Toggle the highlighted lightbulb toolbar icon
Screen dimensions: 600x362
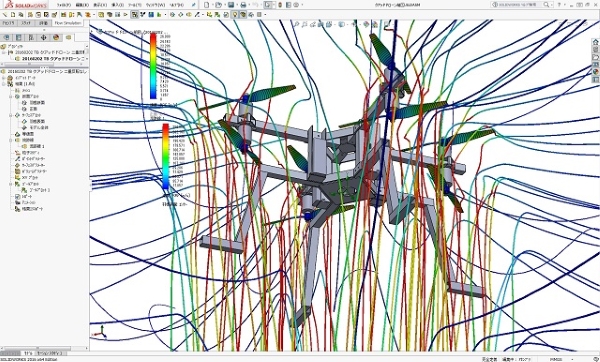[x=235, y=15]
